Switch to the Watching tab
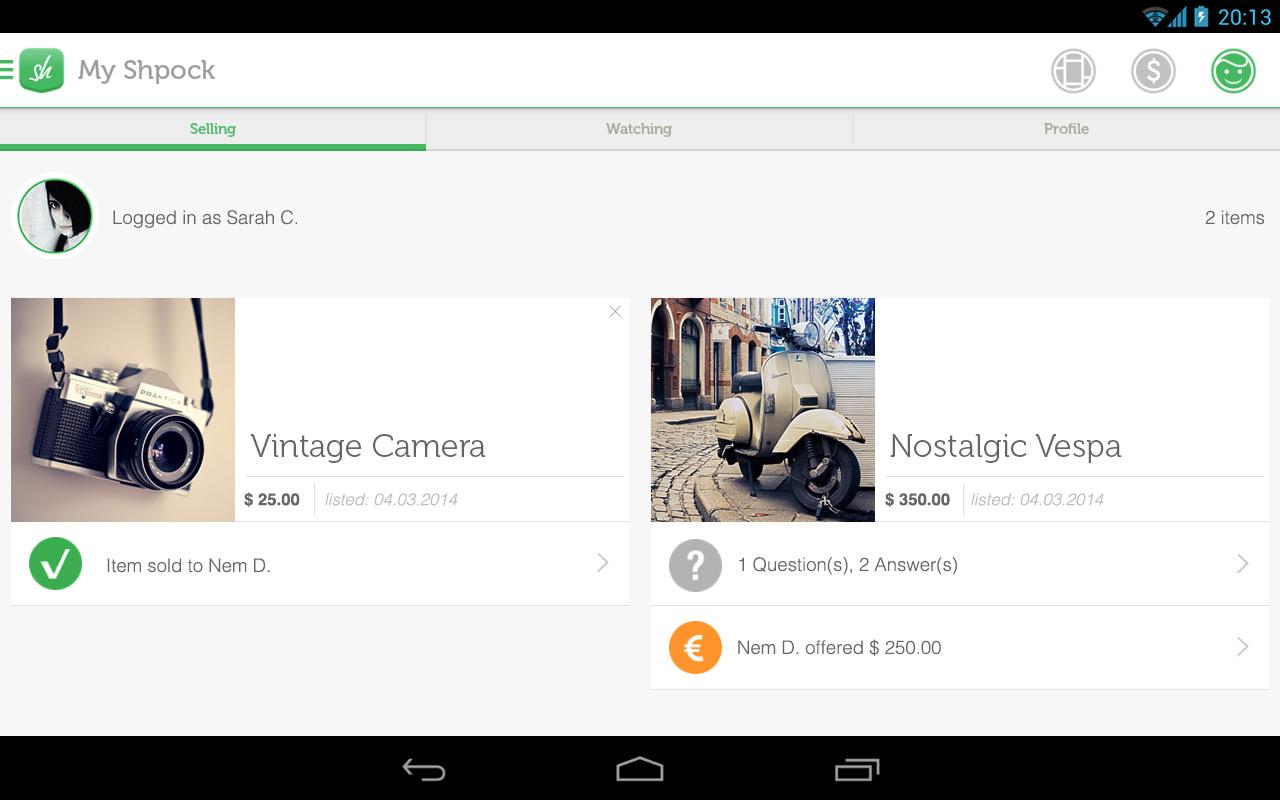This screenshot has height=800, width=1280. pyautogui.click(x=638, y=128)
